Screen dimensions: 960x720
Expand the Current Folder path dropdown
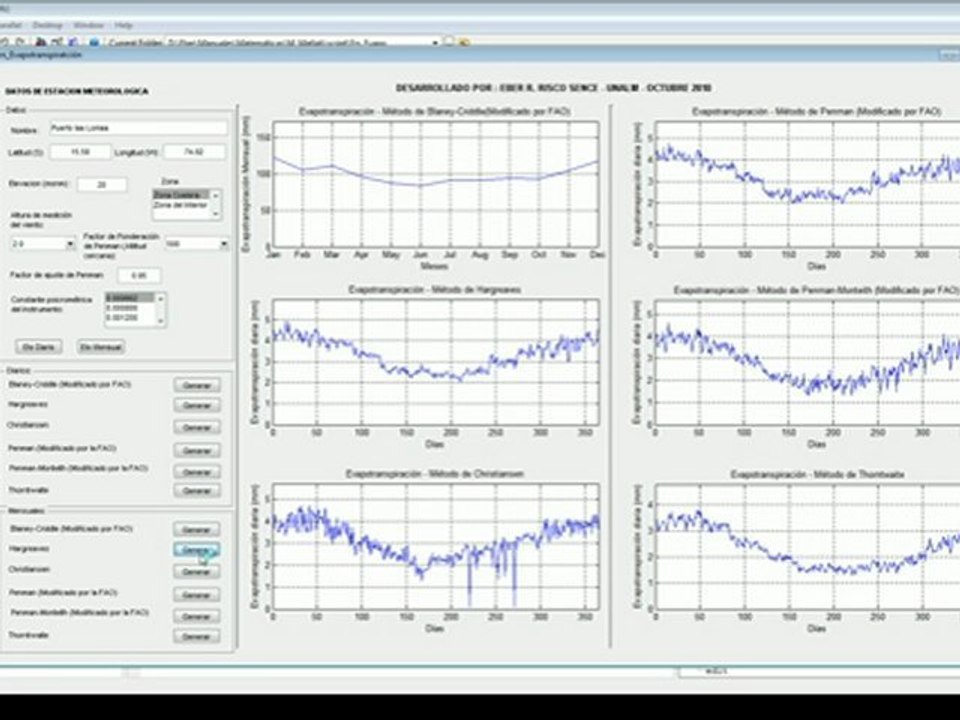(x=435, y=43)
